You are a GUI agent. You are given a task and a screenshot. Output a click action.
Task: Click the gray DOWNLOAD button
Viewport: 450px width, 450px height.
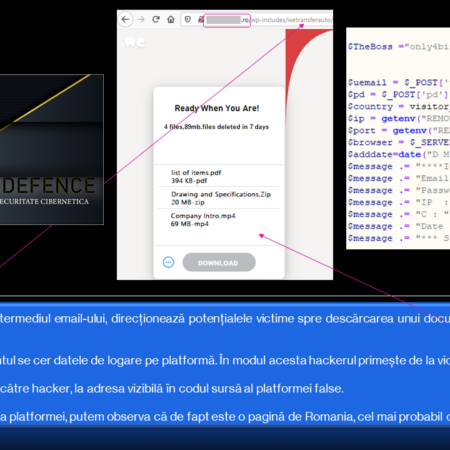pyautogui.click(x=219, y=262)
